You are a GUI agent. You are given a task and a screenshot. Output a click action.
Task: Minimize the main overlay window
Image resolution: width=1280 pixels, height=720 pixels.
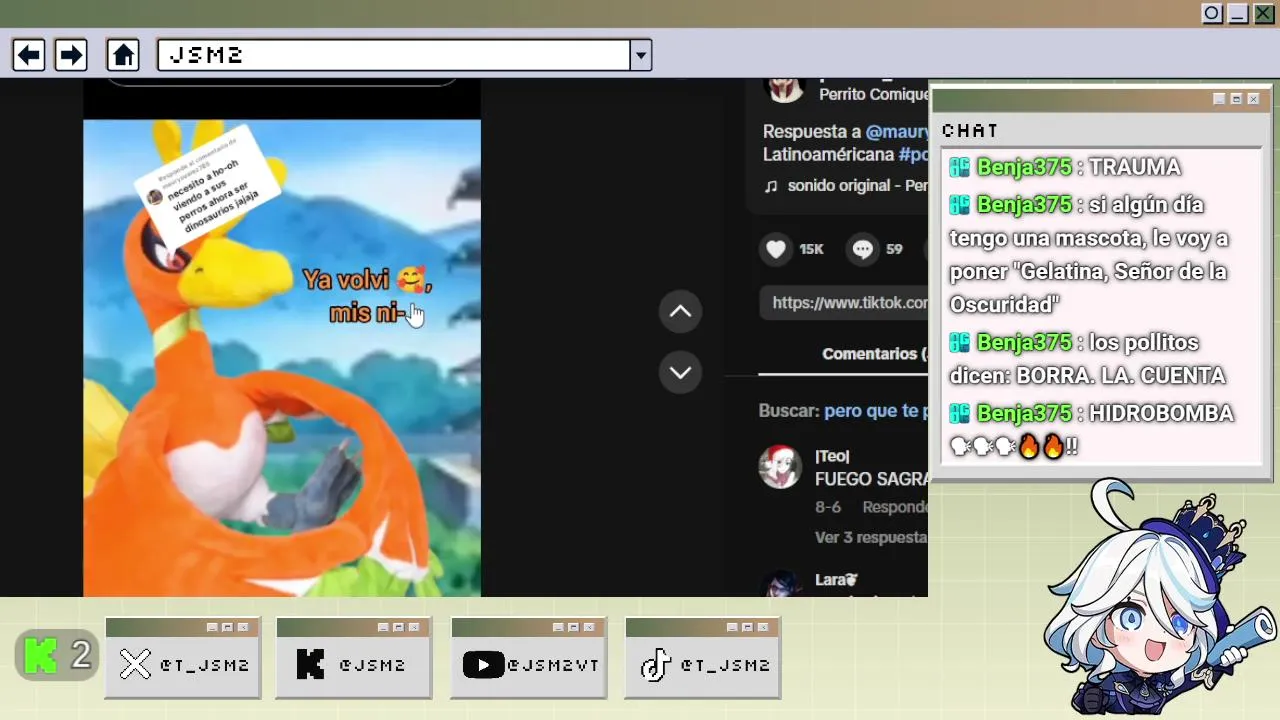point(1238,13)
